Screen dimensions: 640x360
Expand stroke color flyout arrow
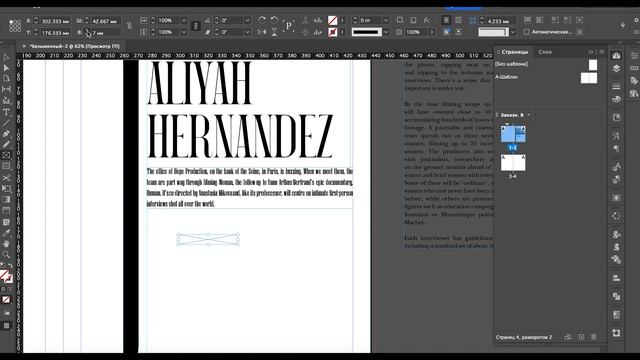point(342,32)
